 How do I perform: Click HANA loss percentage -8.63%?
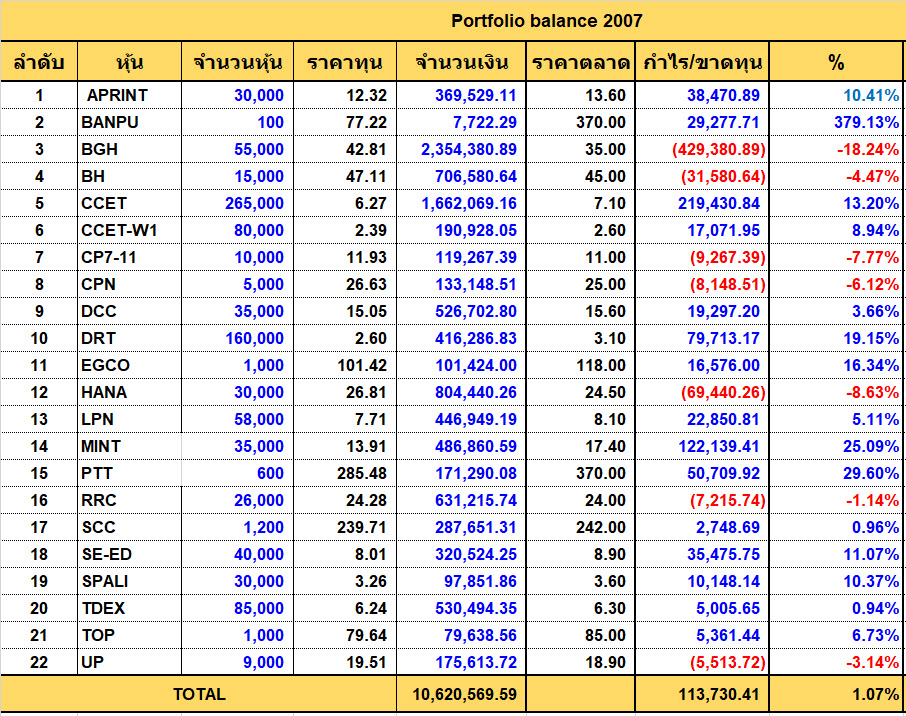[836, 392]
